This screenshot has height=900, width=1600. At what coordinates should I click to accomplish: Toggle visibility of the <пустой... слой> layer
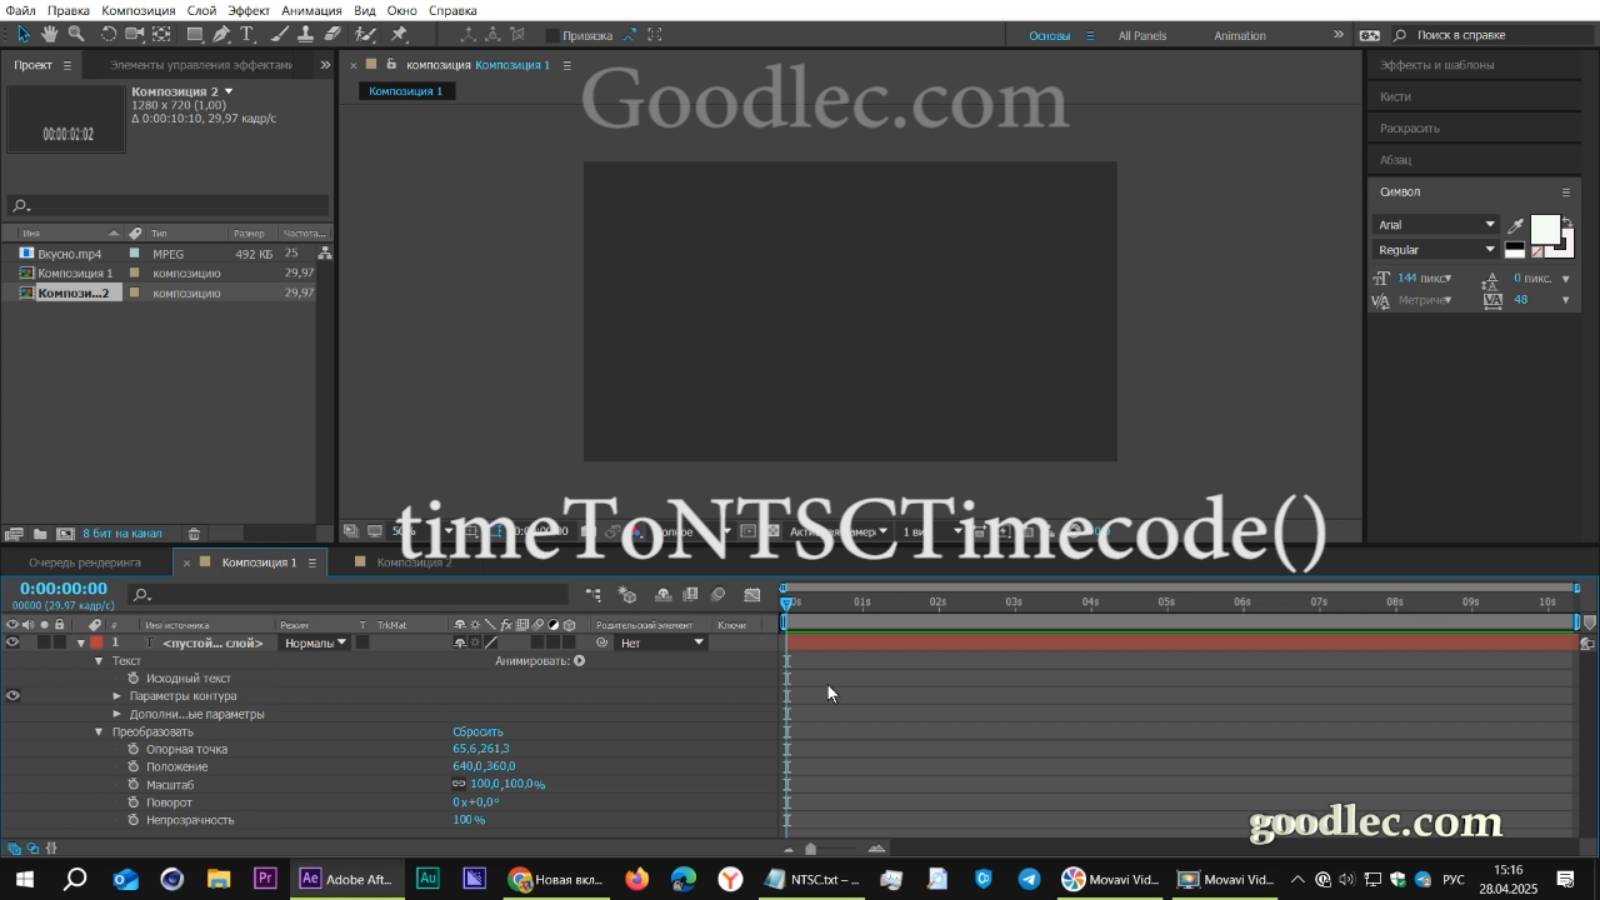[11, 643]
